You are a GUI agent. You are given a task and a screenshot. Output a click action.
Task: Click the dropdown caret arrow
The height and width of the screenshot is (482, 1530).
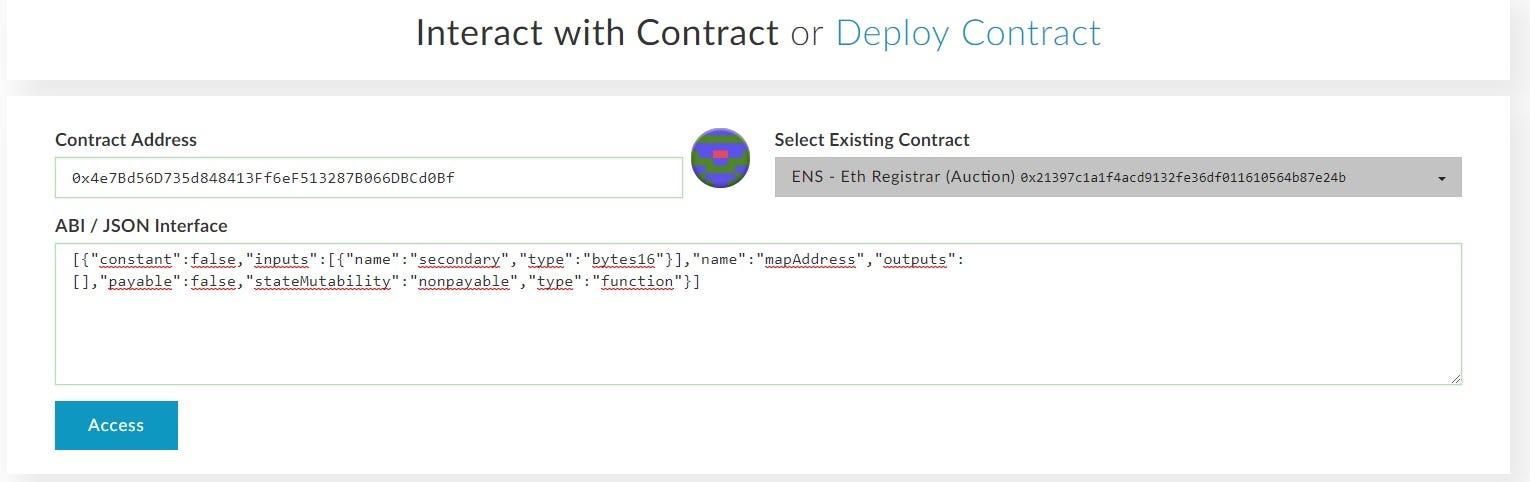coord(1442,178)
